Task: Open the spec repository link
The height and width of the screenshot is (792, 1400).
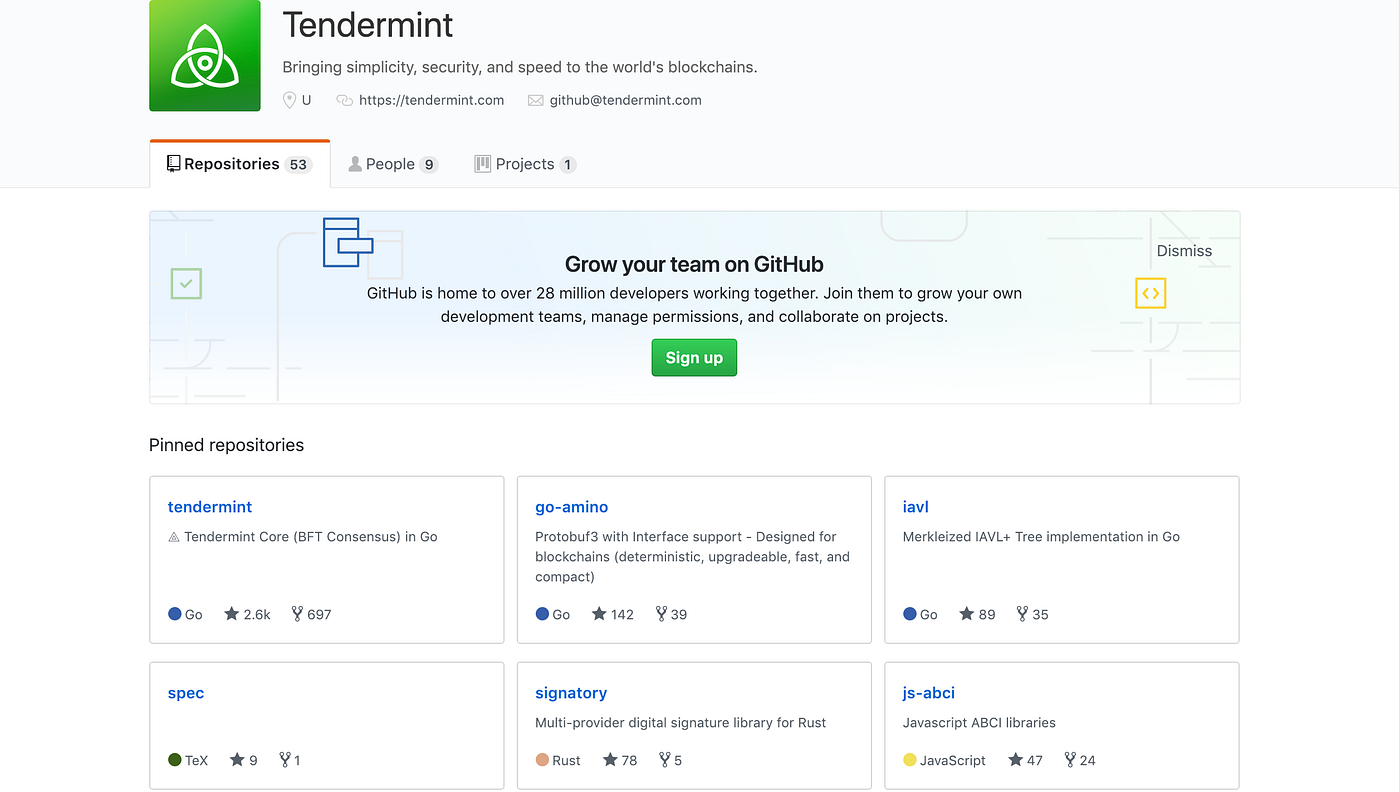Action: (186, 693)
